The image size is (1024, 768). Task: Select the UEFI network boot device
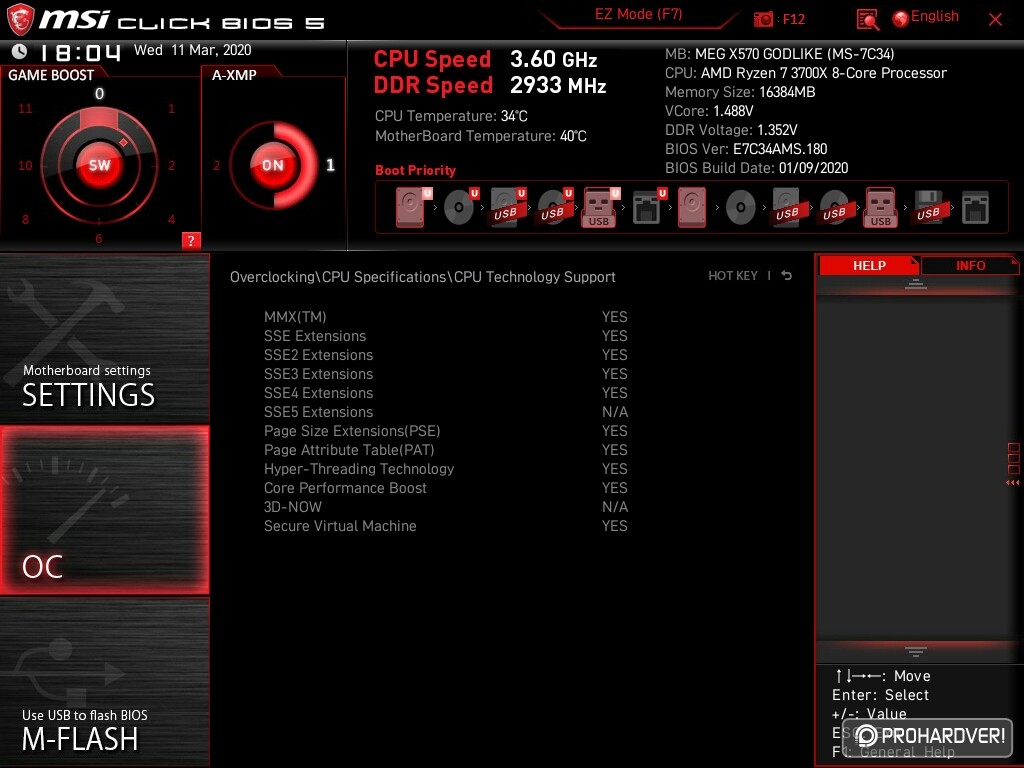click(648, 207)
